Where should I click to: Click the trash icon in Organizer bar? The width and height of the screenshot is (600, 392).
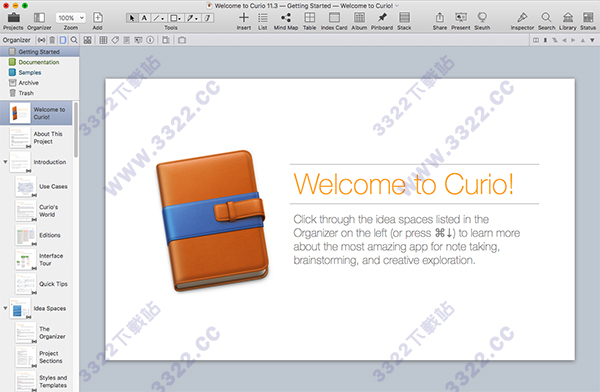(52, 40)
